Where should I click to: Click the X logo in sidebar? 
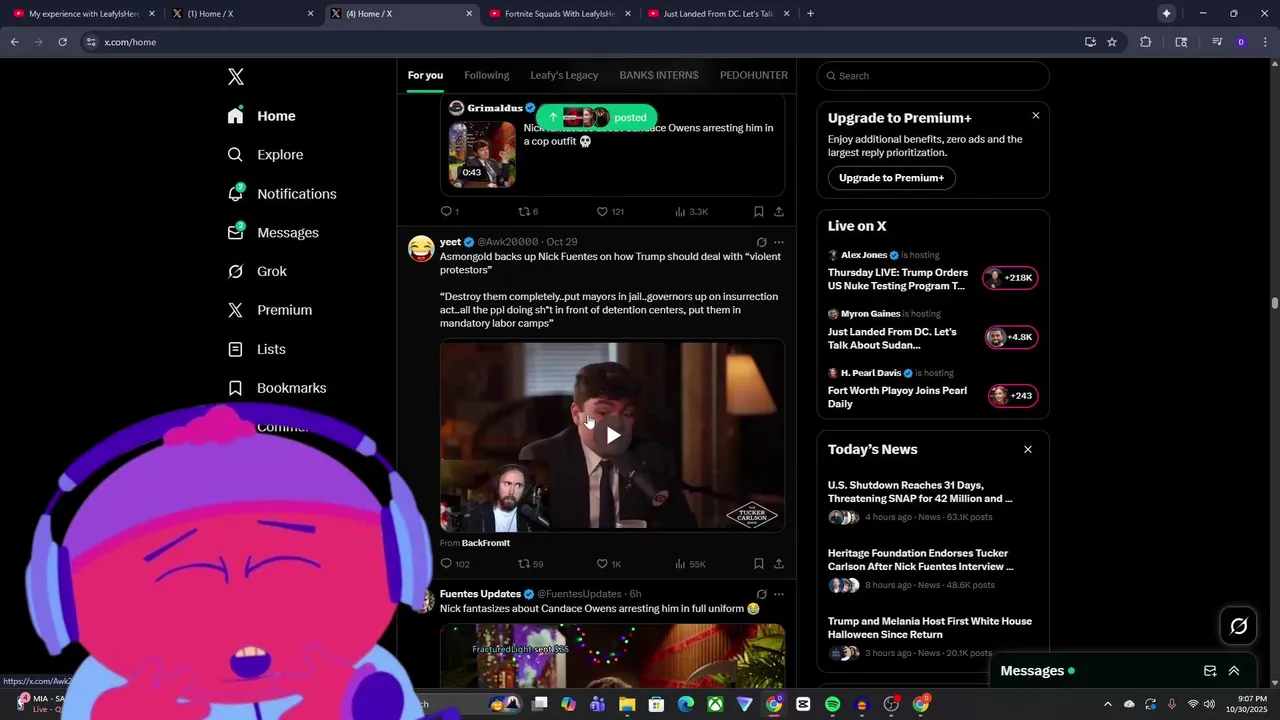236,77
